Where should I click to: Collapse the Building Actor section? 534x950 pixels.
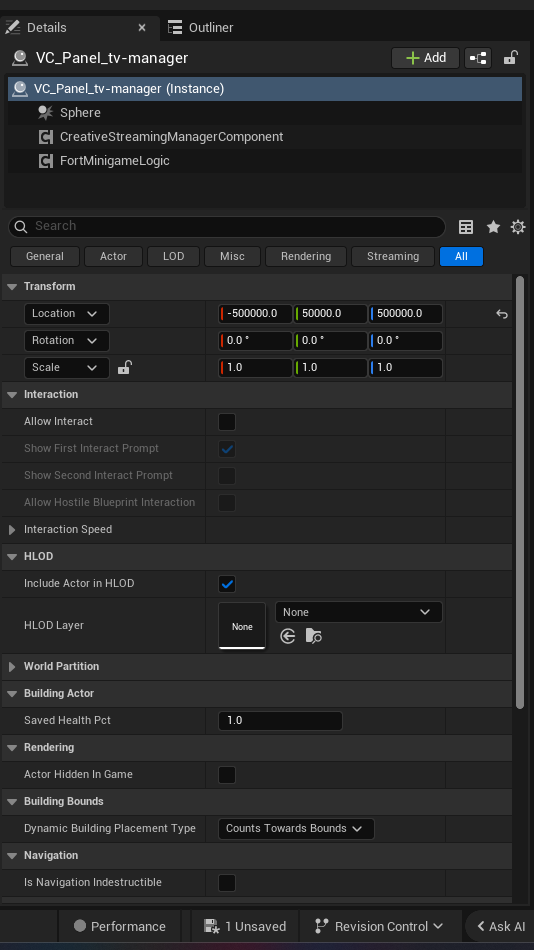12,693
